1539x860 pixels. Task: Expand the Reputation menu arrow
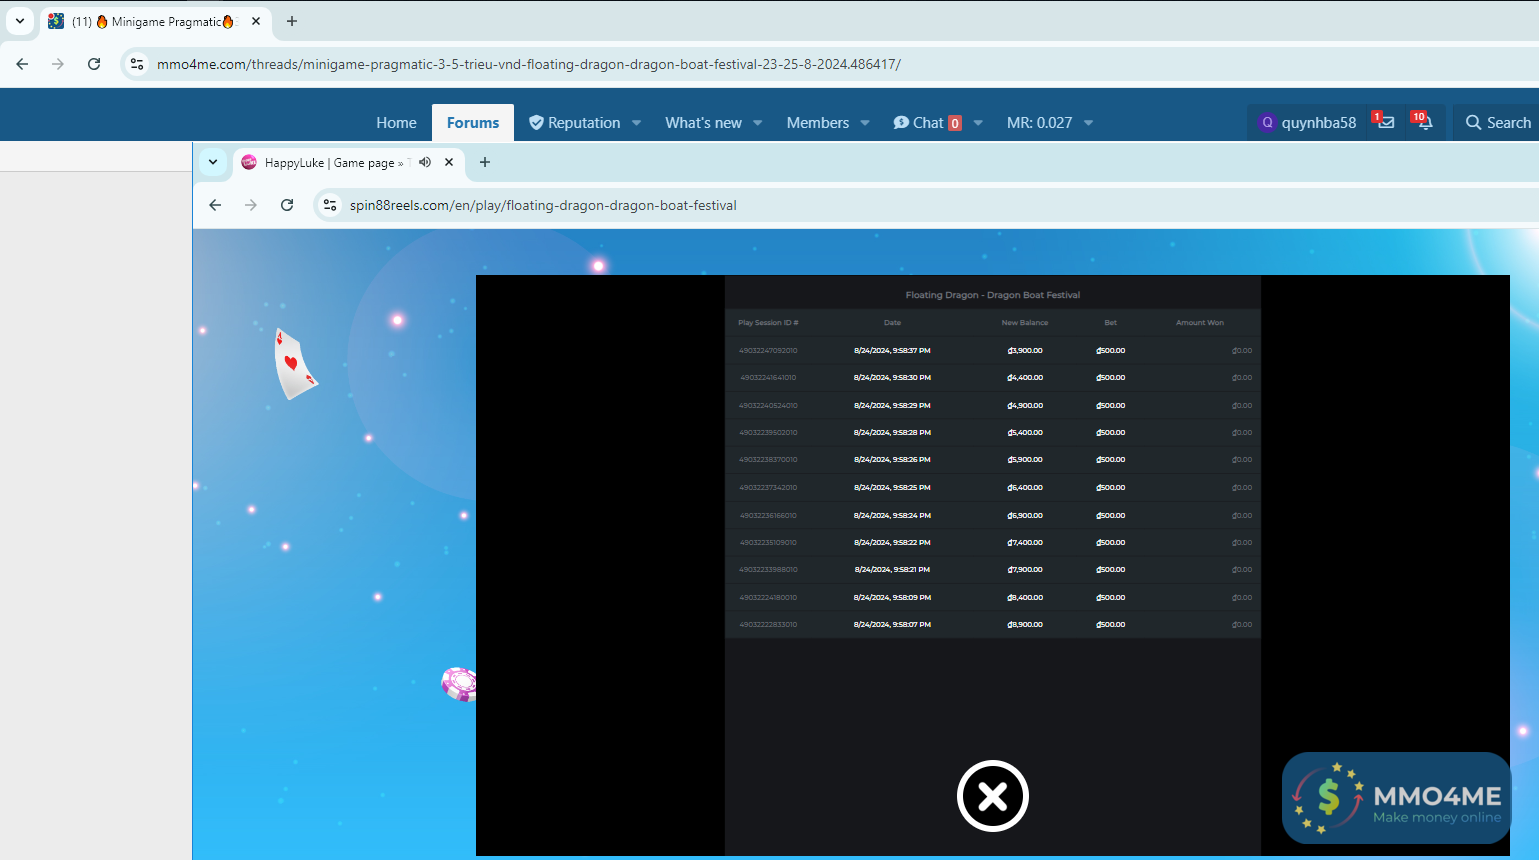636,123
